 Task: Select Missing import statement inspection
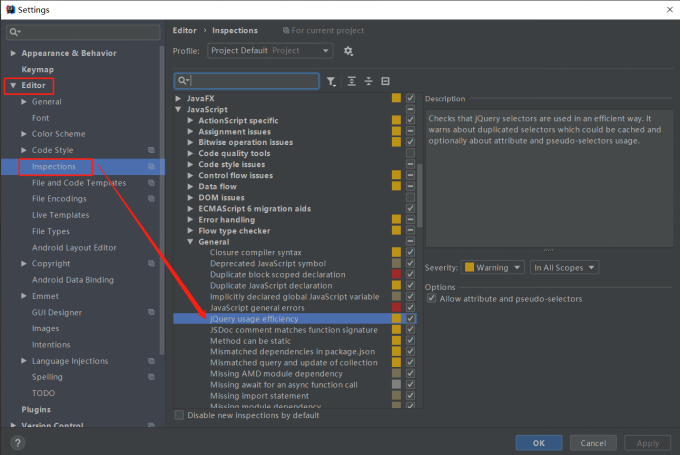coord(259,396)
